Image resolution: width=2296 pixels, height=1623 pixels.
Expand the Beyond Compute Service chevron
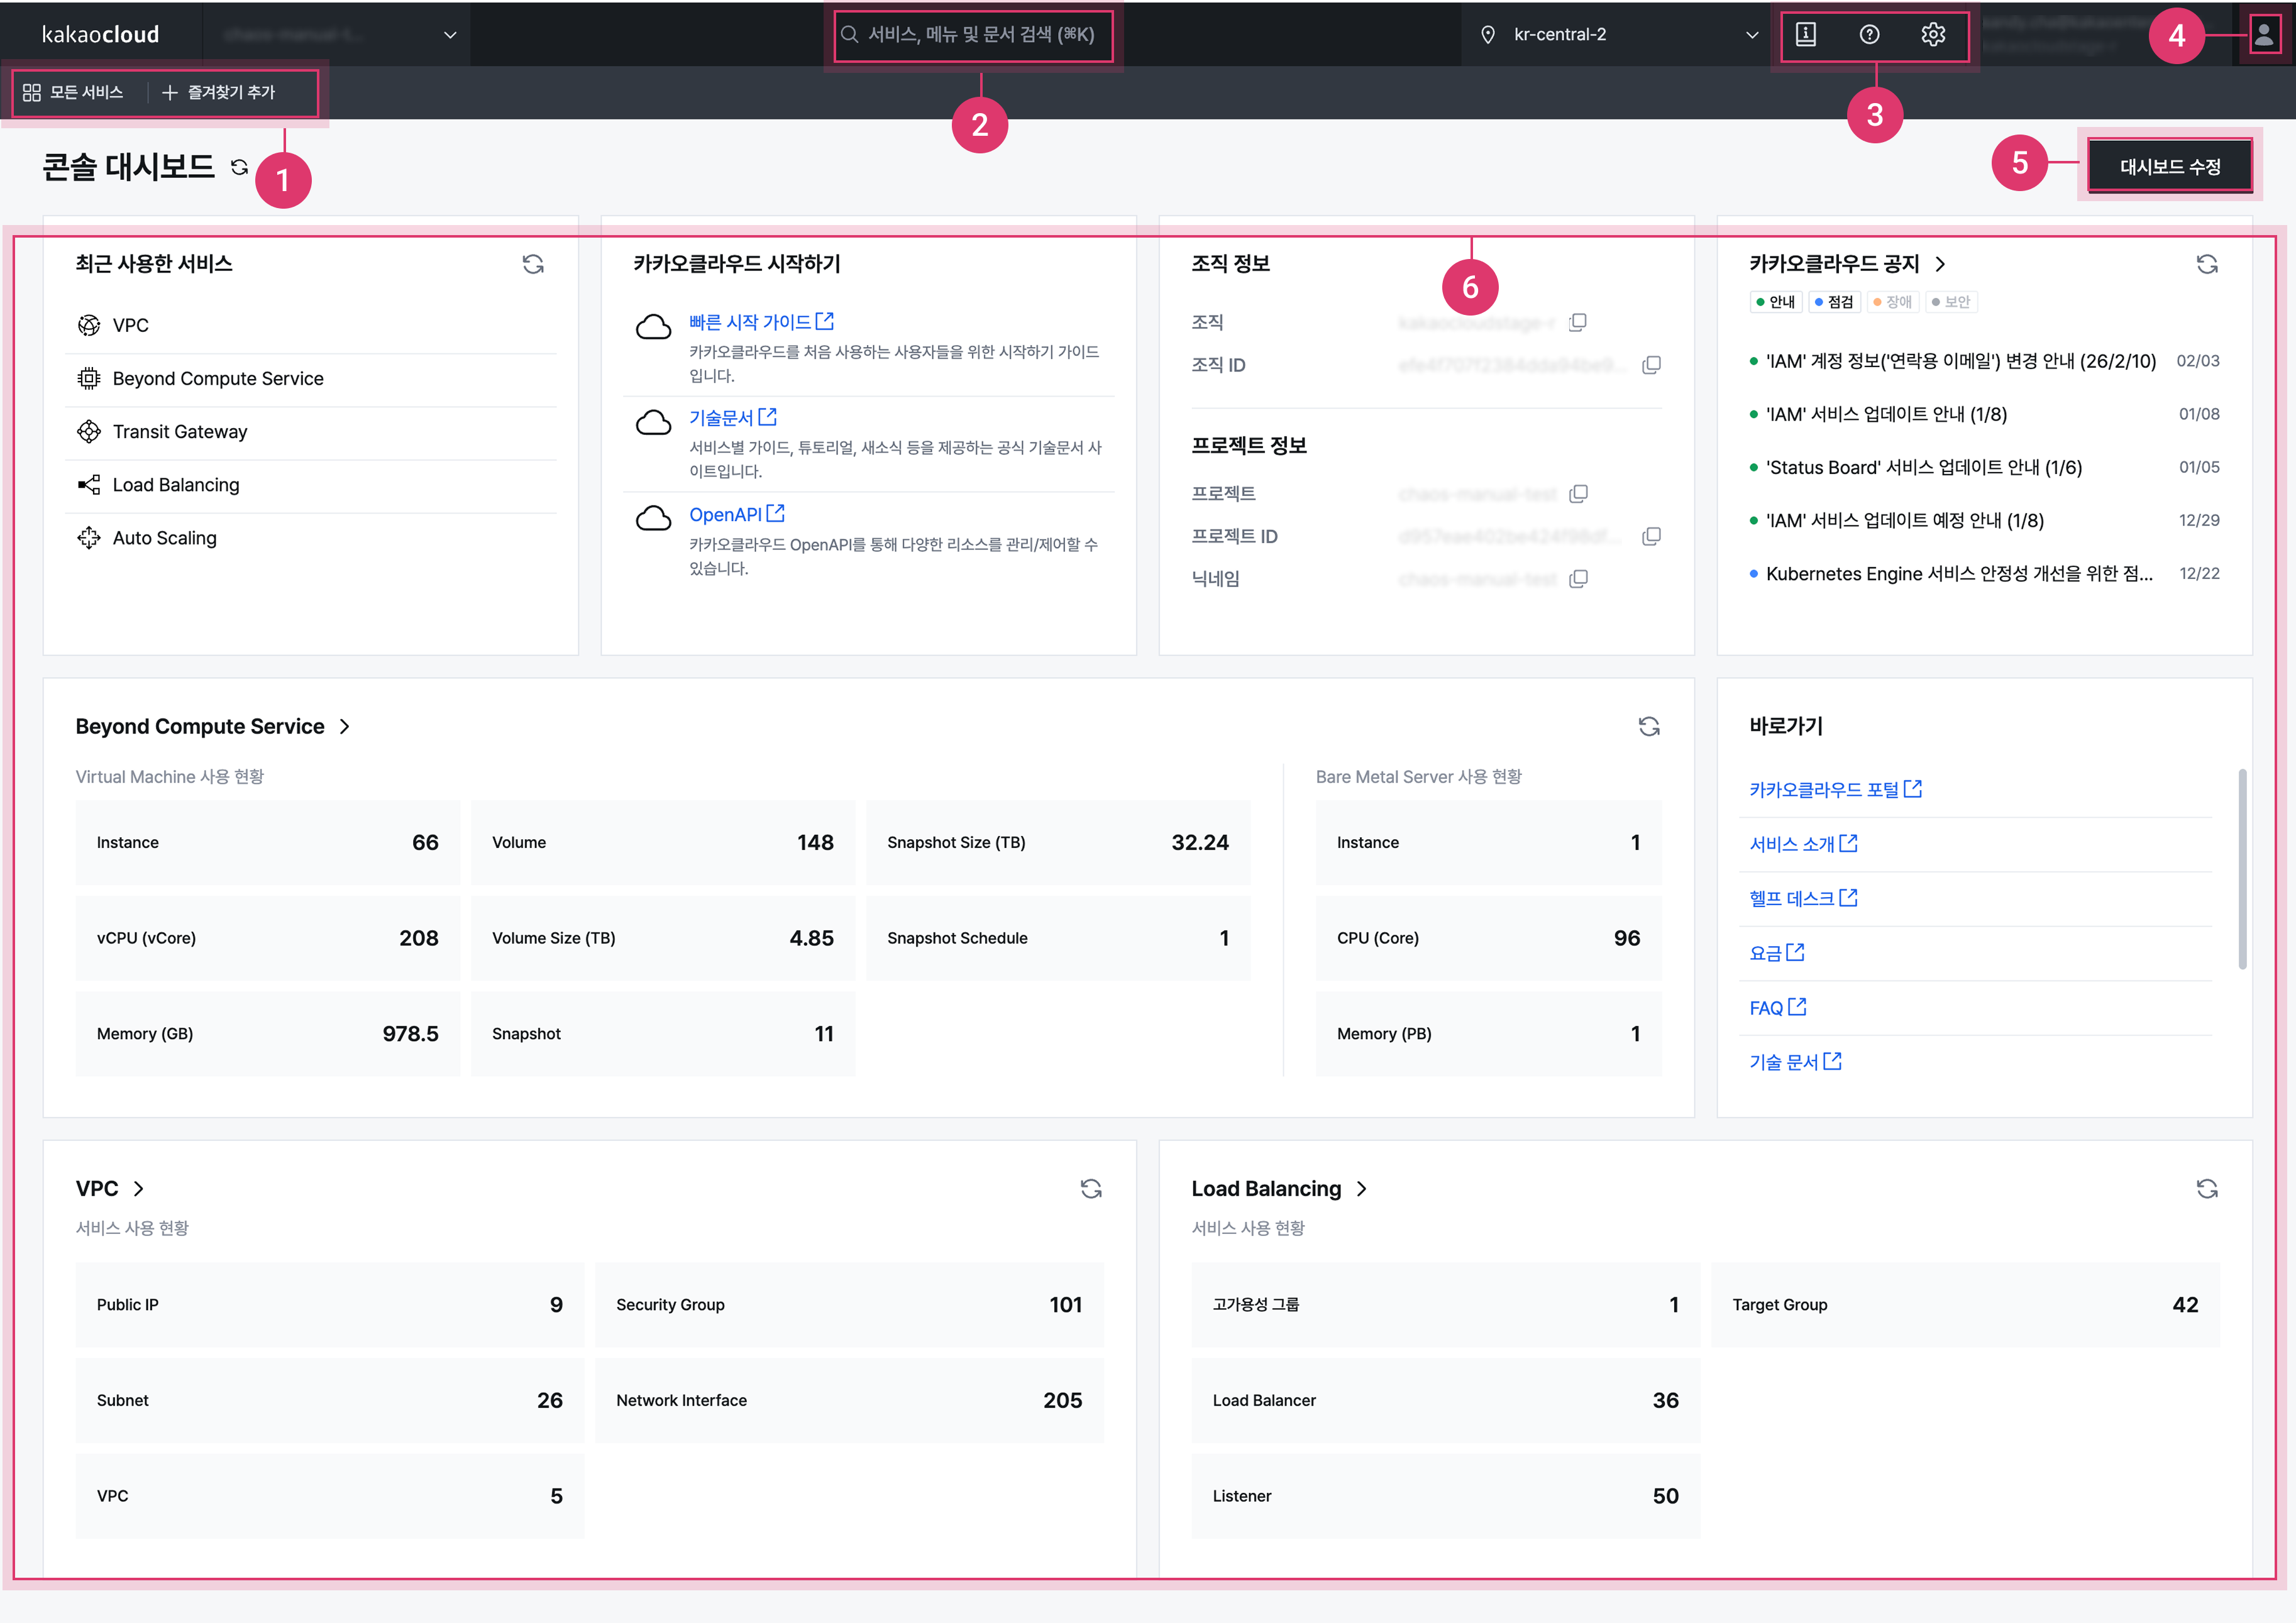click(x=345, y=727)
